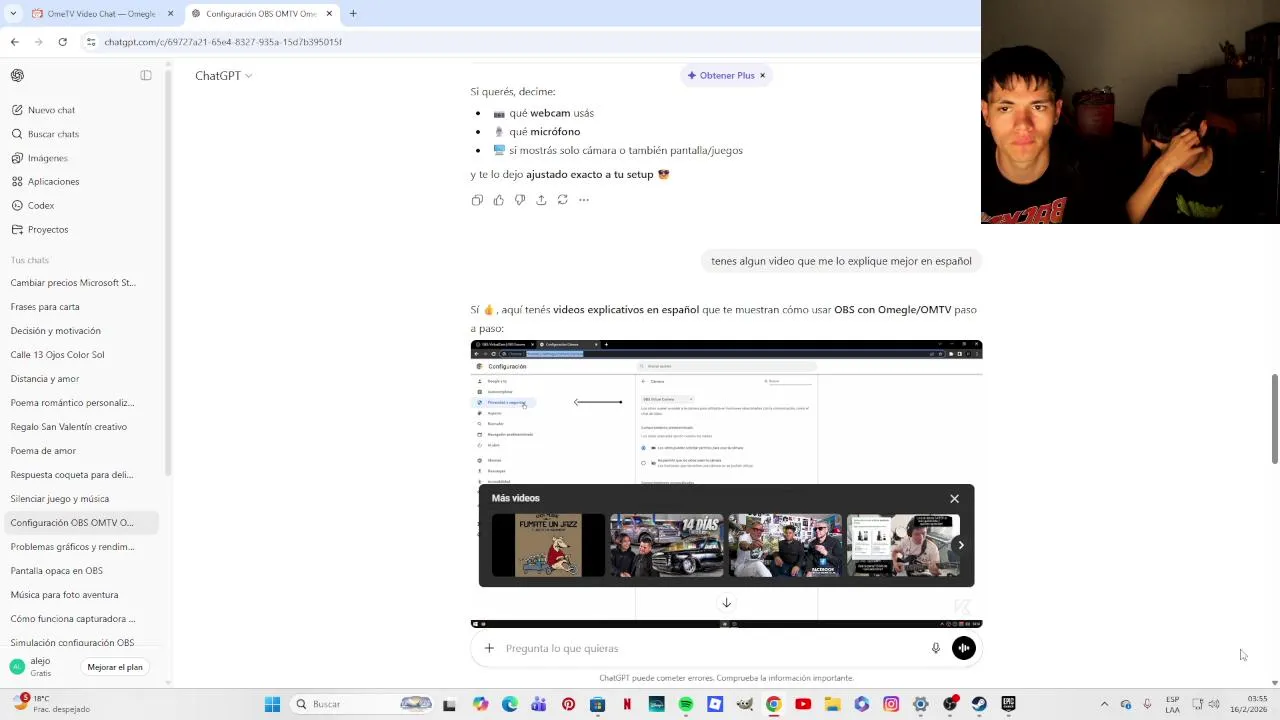Collapse the sidebar with the panel icon
Screen dimensions: 1280x720
click(x=146, y=76)
